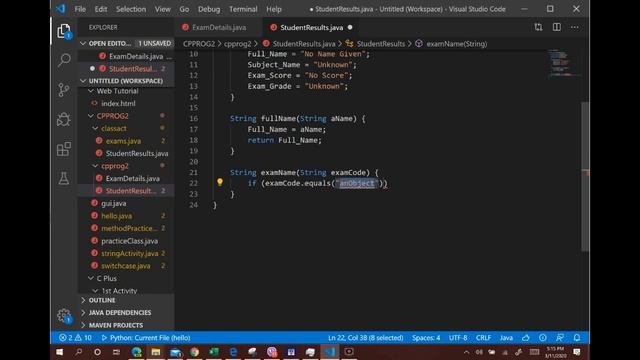Click the unsaved dot on StudentResults.java tab

350,27
